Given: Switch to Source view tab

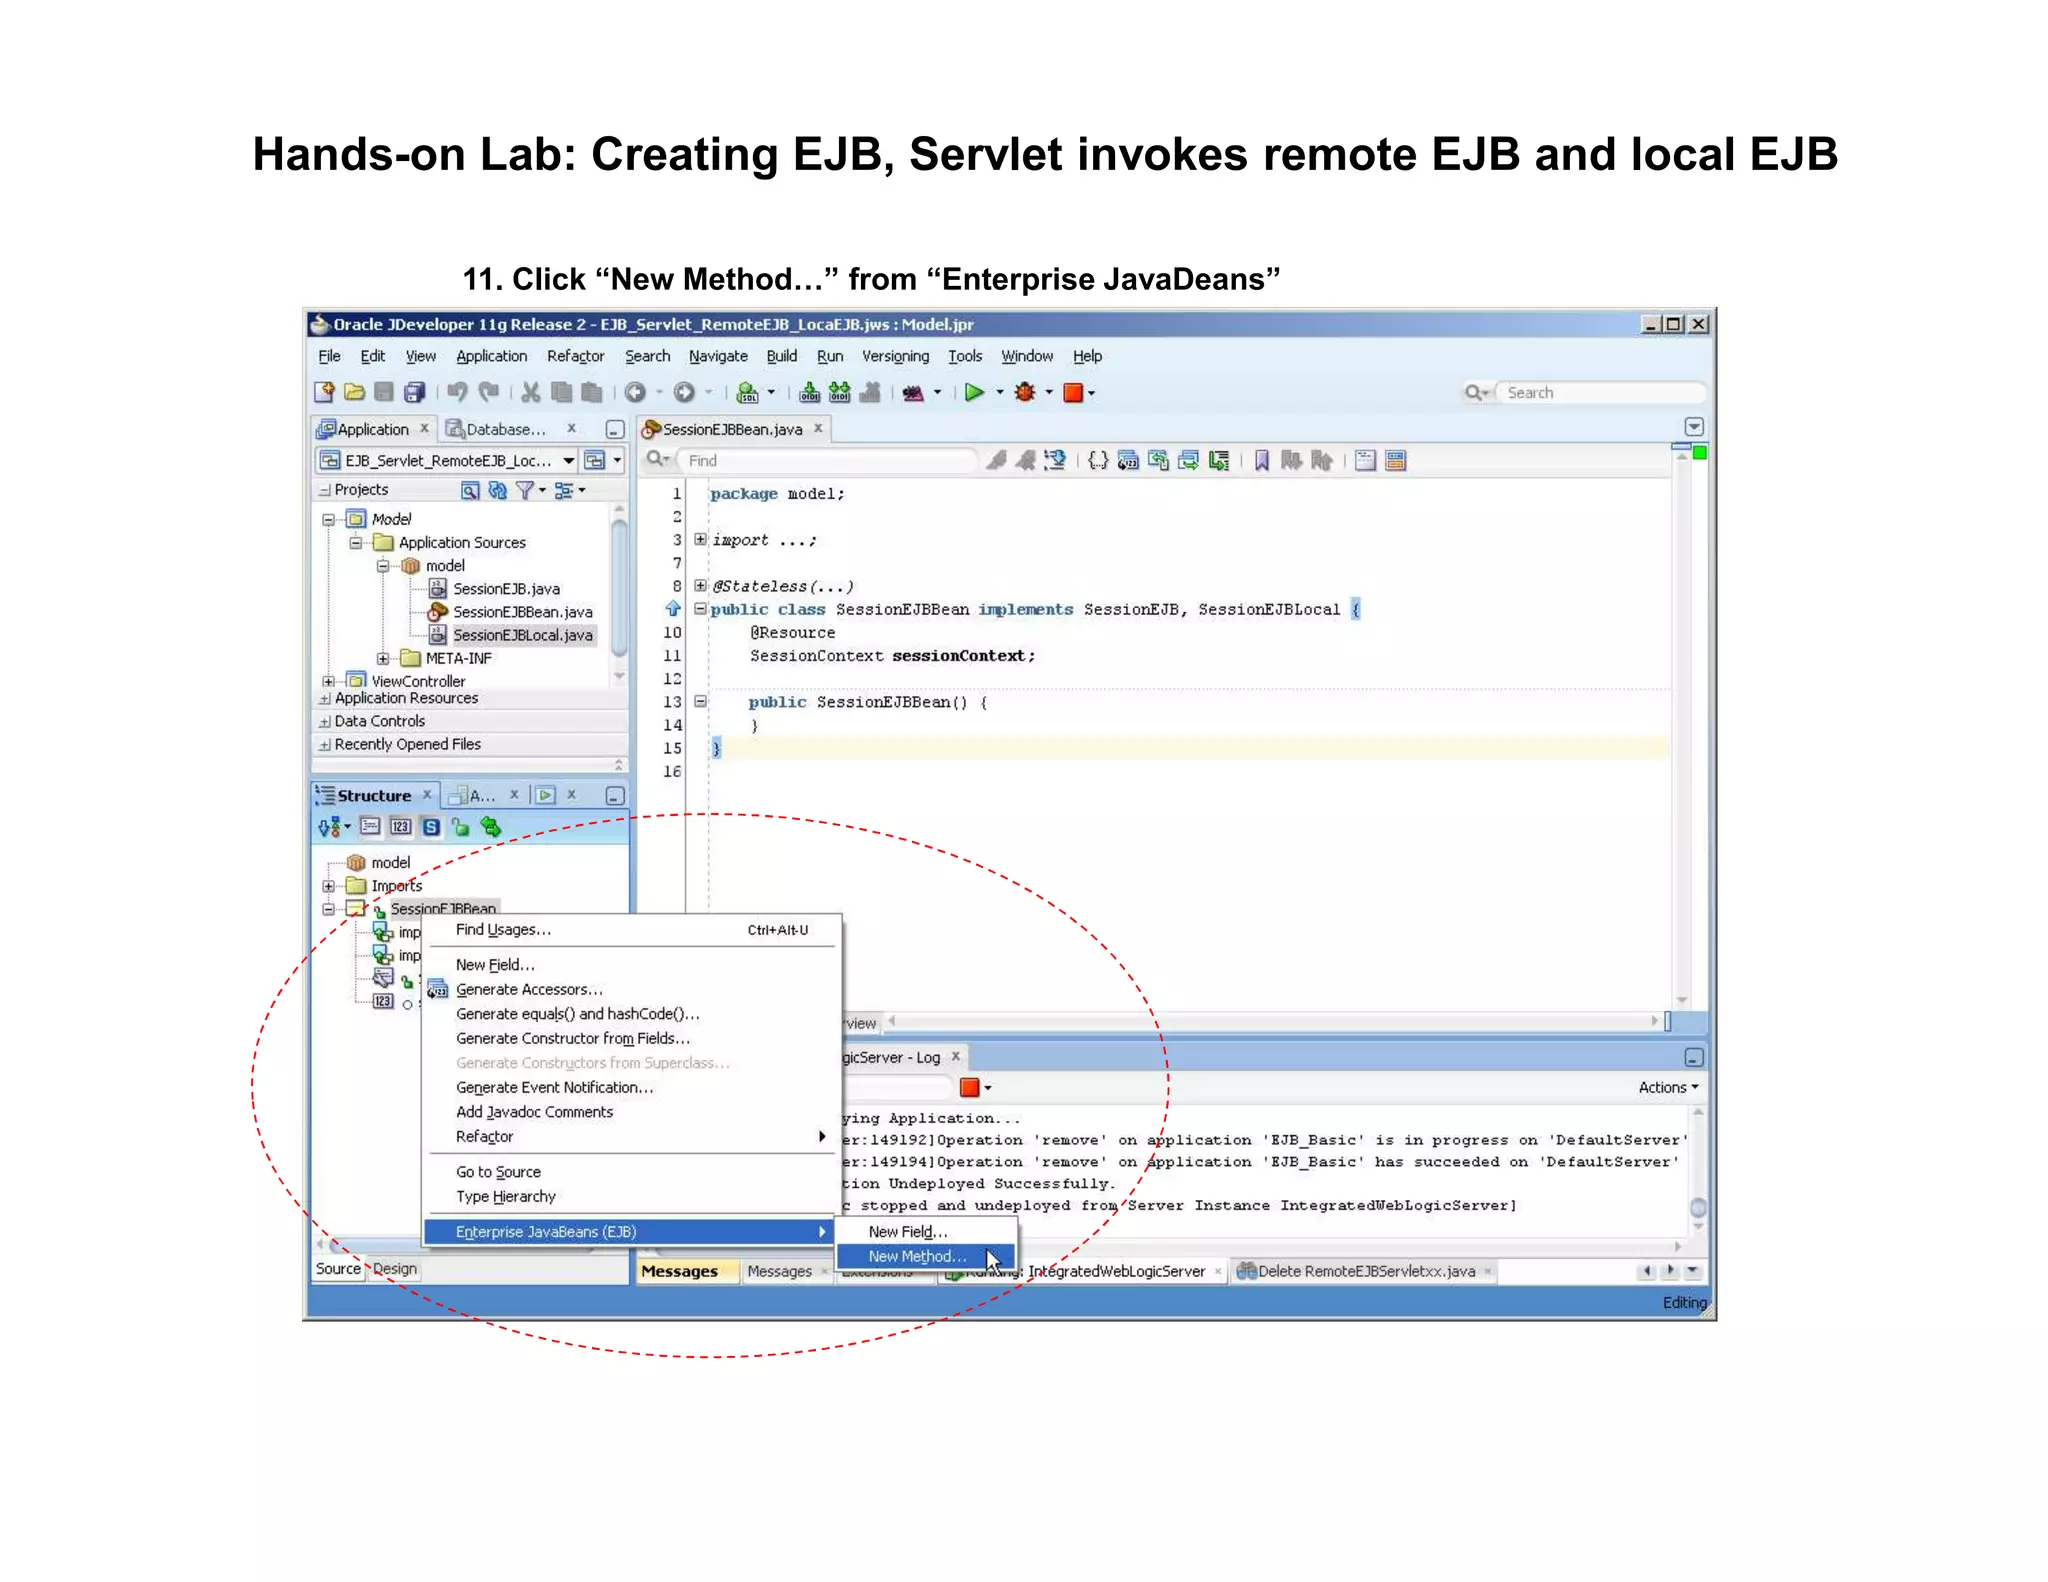Looking at the screenshot, I should 338,1269.
